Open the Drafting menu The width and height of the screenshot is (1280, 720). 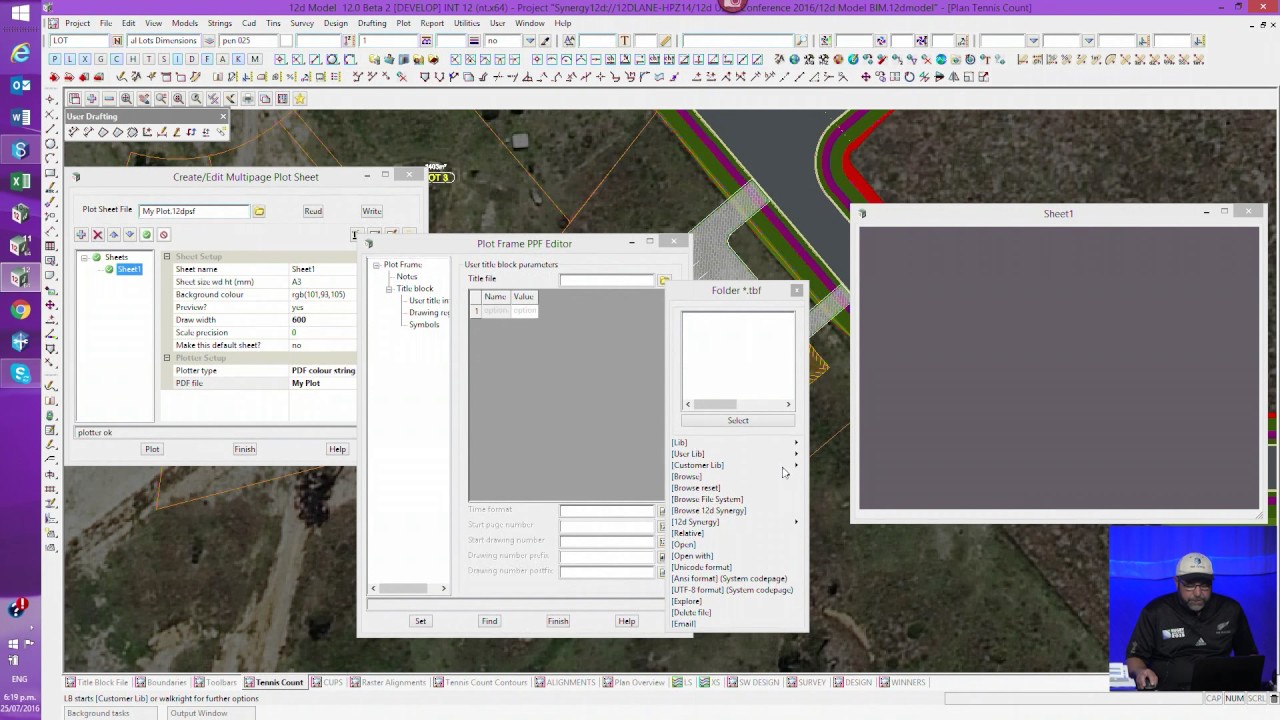click(x=372, y=23)
